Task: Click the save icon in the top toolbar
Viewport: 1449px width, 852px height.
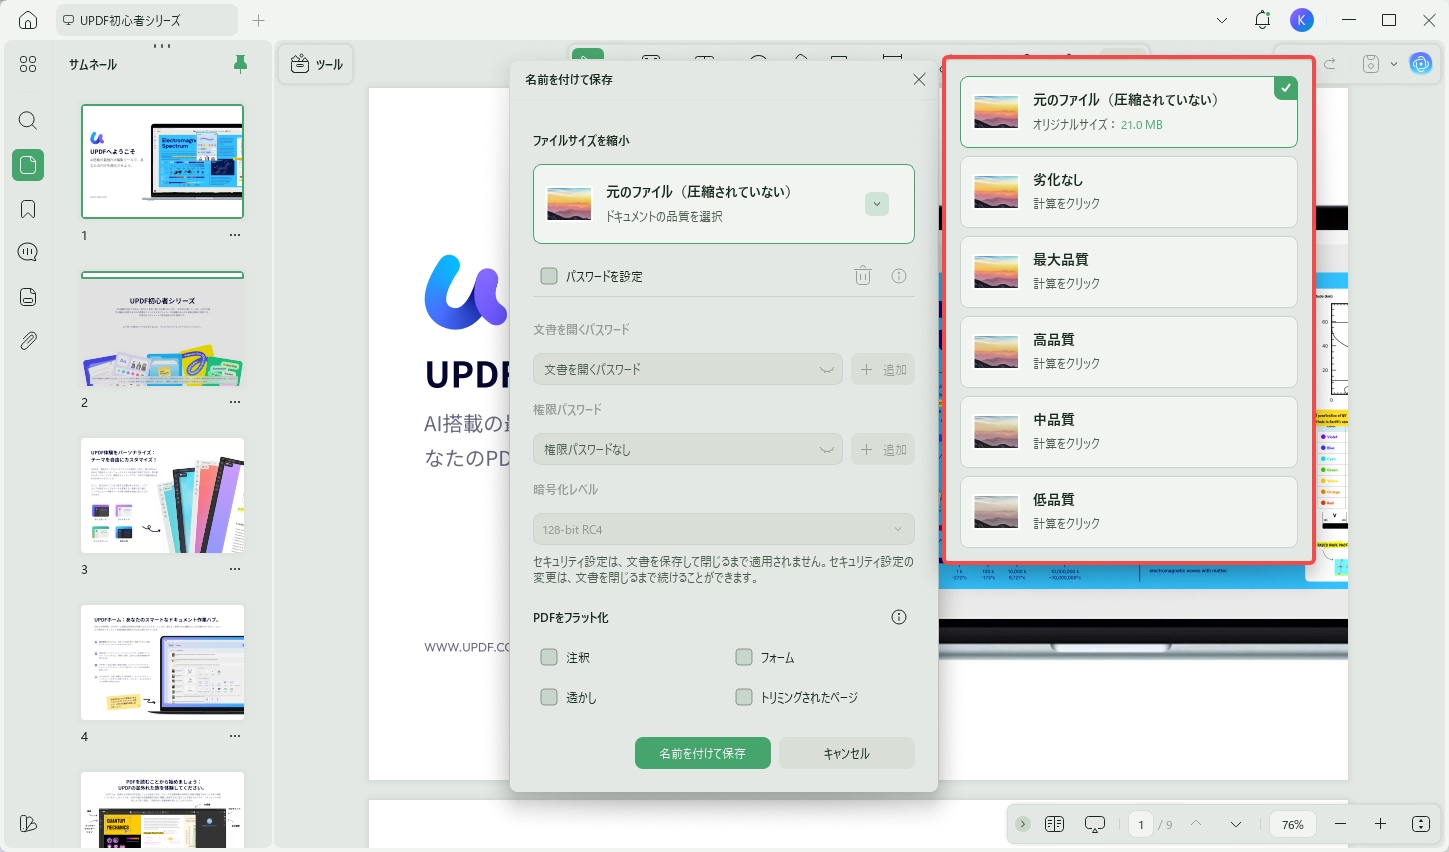Action: click(x=1371, y=64)
